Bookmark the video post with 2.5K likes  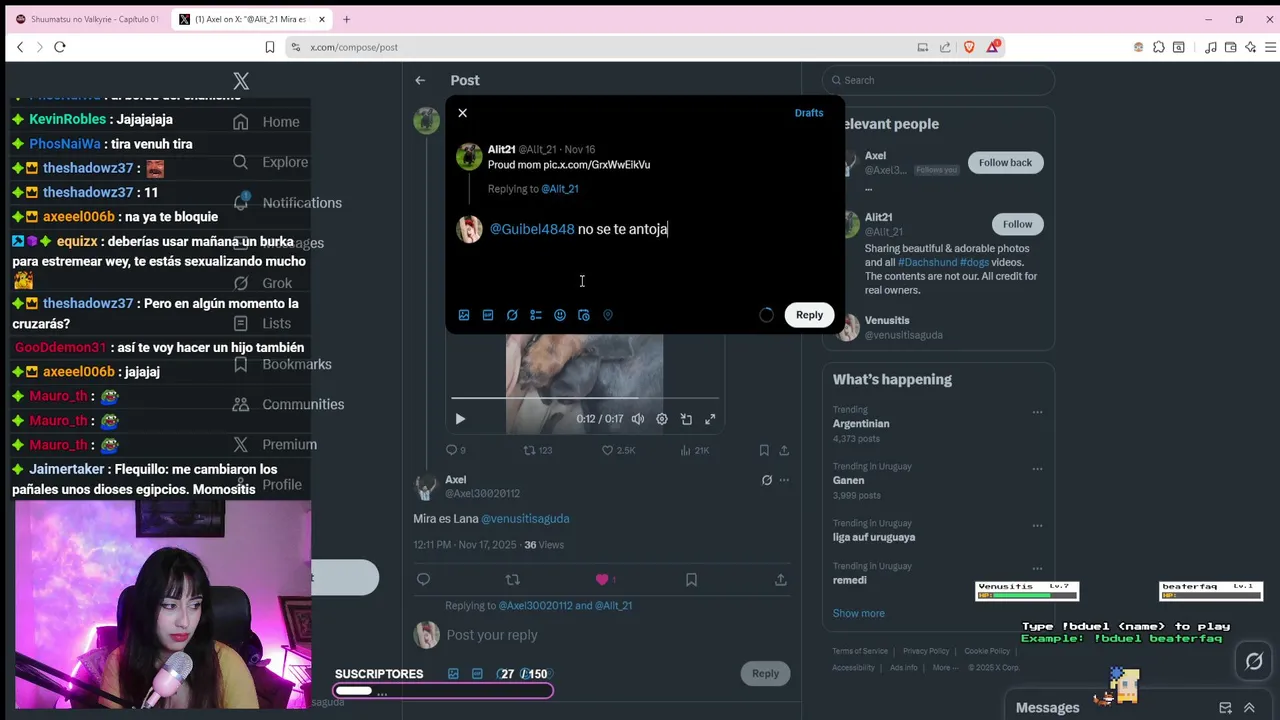[x=764, y=451]
